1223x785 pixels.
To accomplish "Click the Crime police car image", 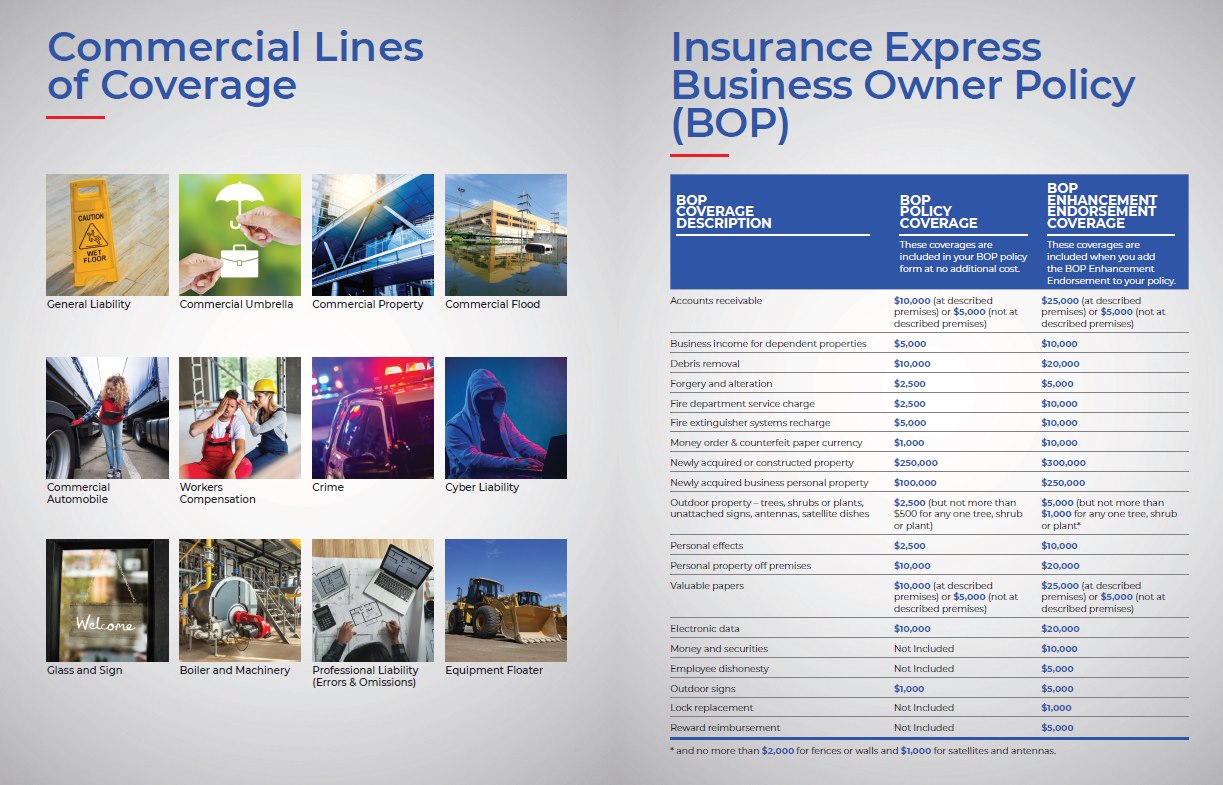I will (x=373, y=418).
